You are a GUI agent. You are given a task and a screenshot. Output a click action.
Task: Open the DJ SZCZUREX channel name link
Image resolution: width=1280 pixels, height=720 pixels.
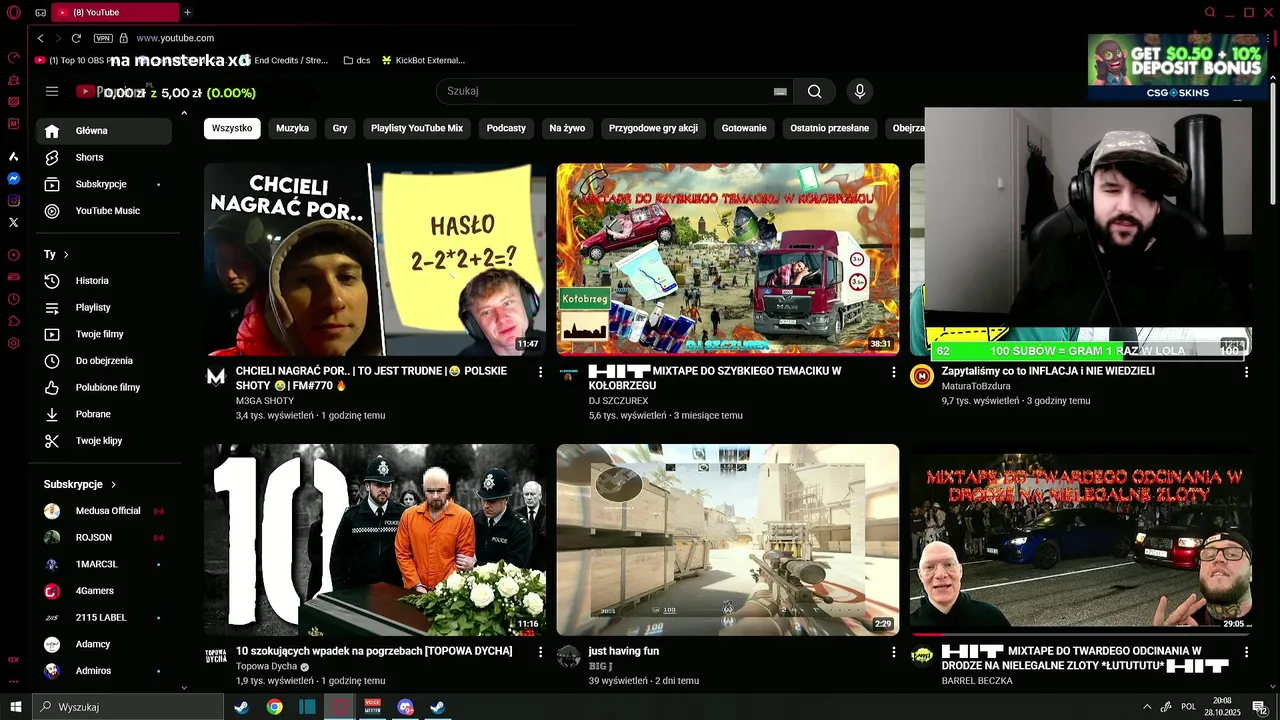(x=618, y=401)
